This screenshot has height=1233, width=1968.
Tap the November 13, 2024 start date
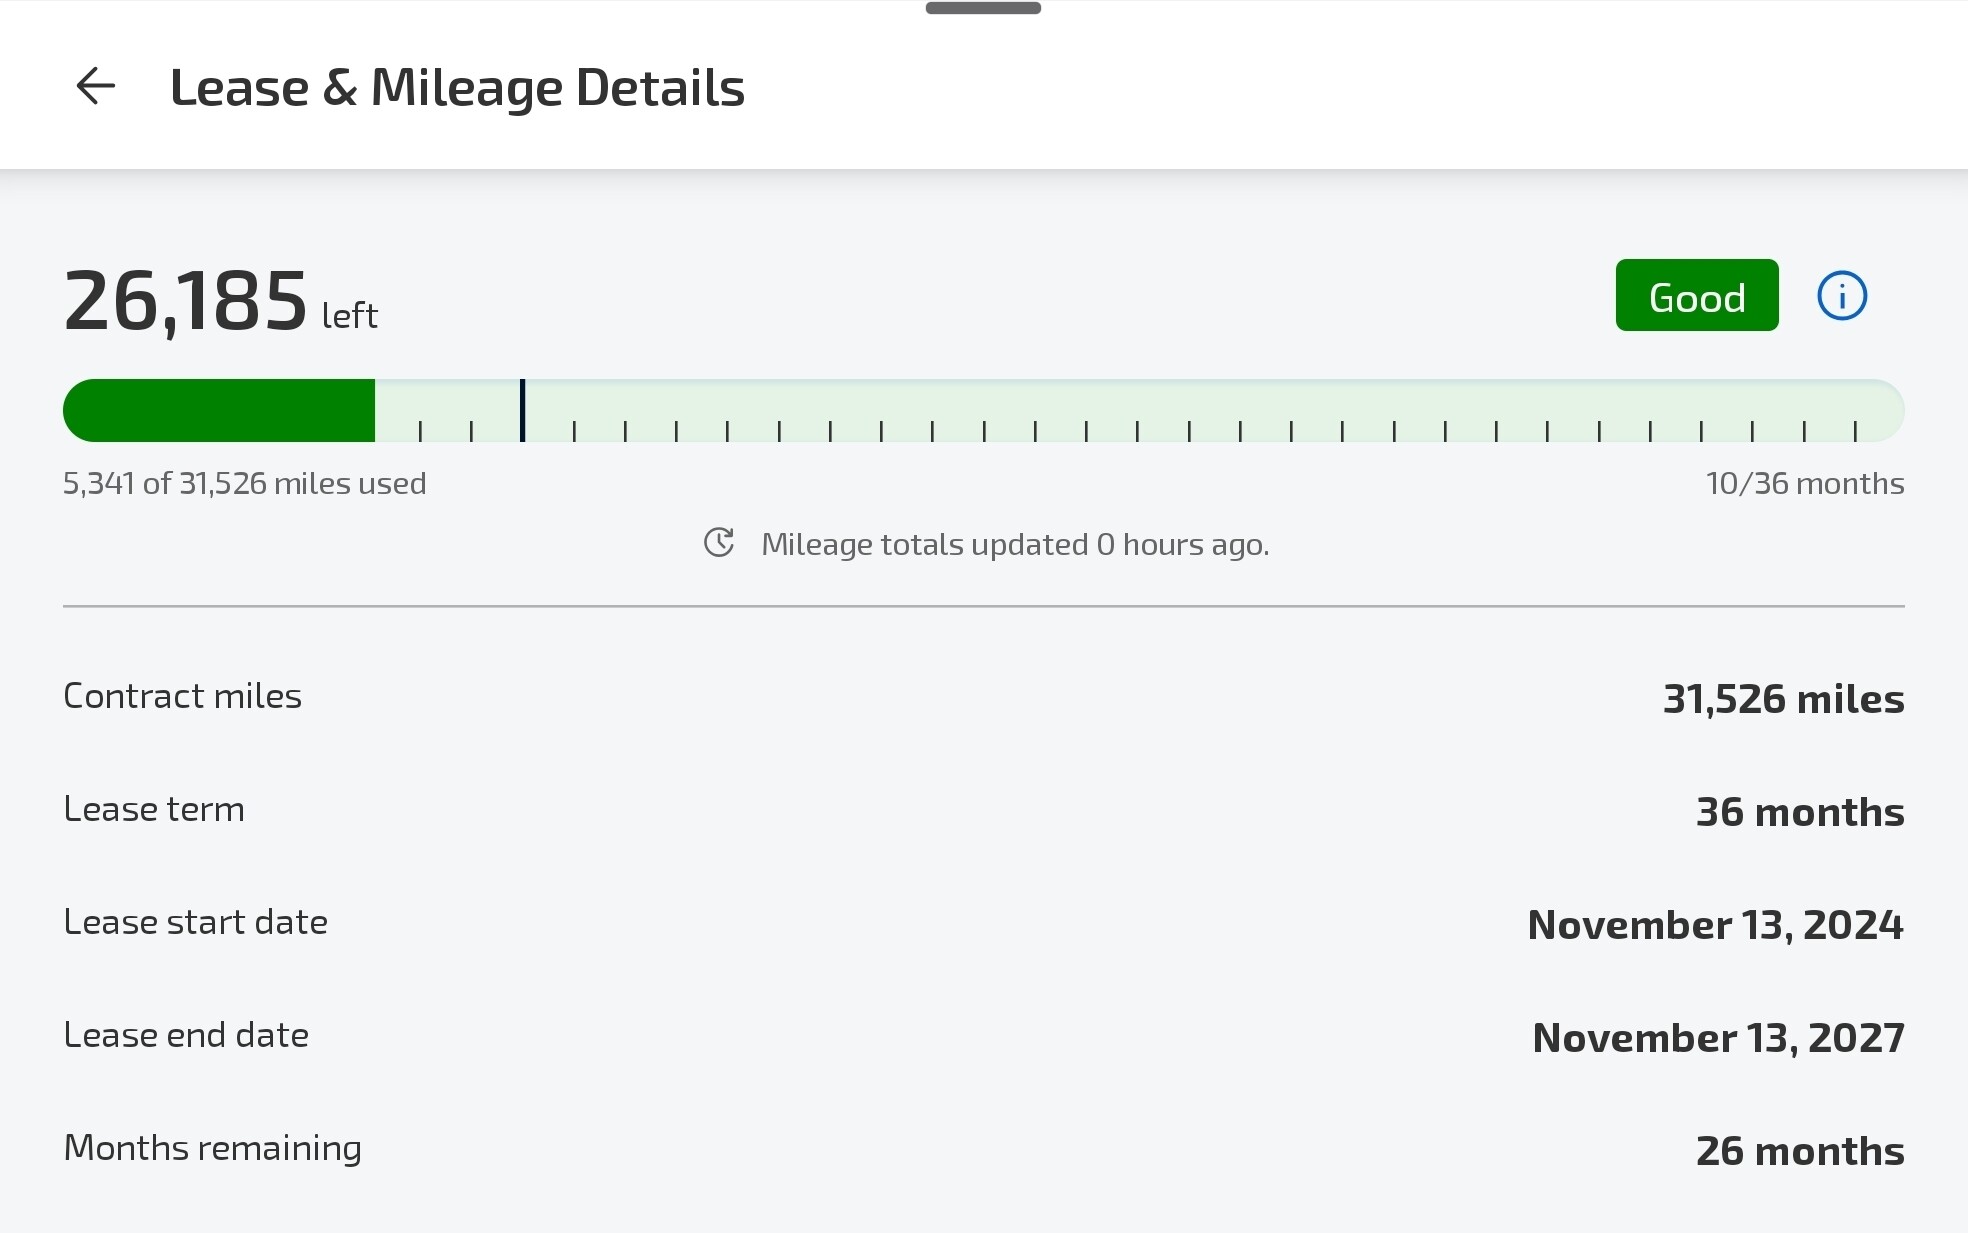1715,925
